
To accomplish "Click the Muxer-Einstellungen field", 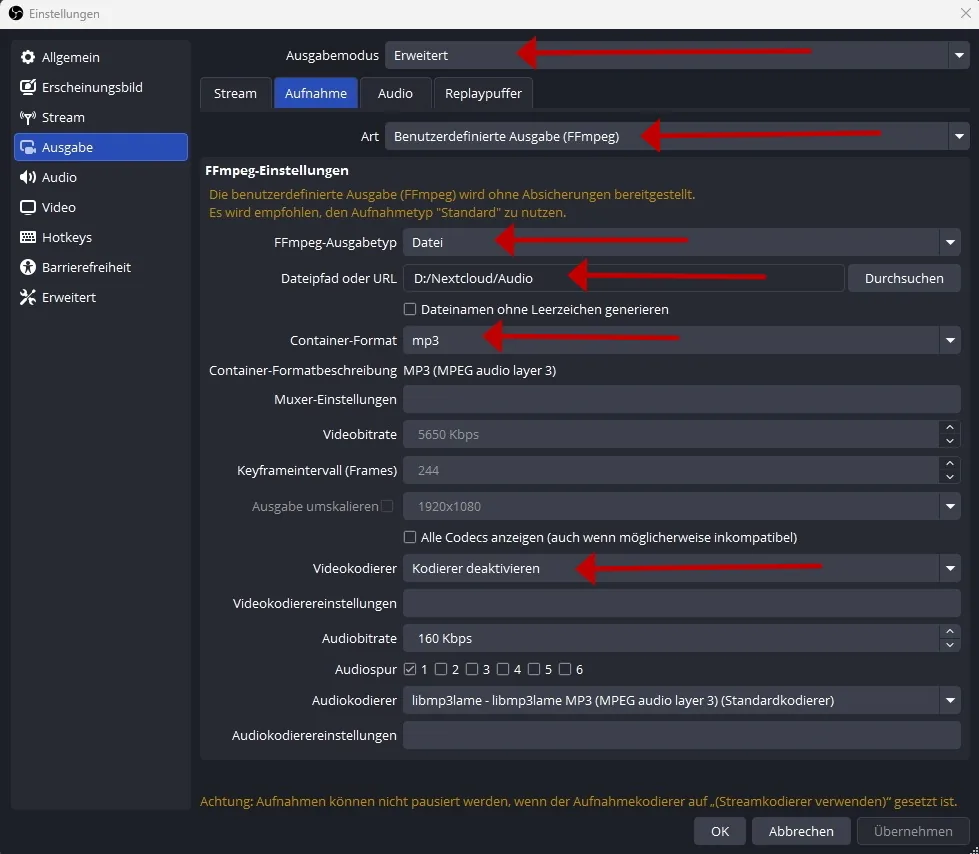I will [681, 399].
